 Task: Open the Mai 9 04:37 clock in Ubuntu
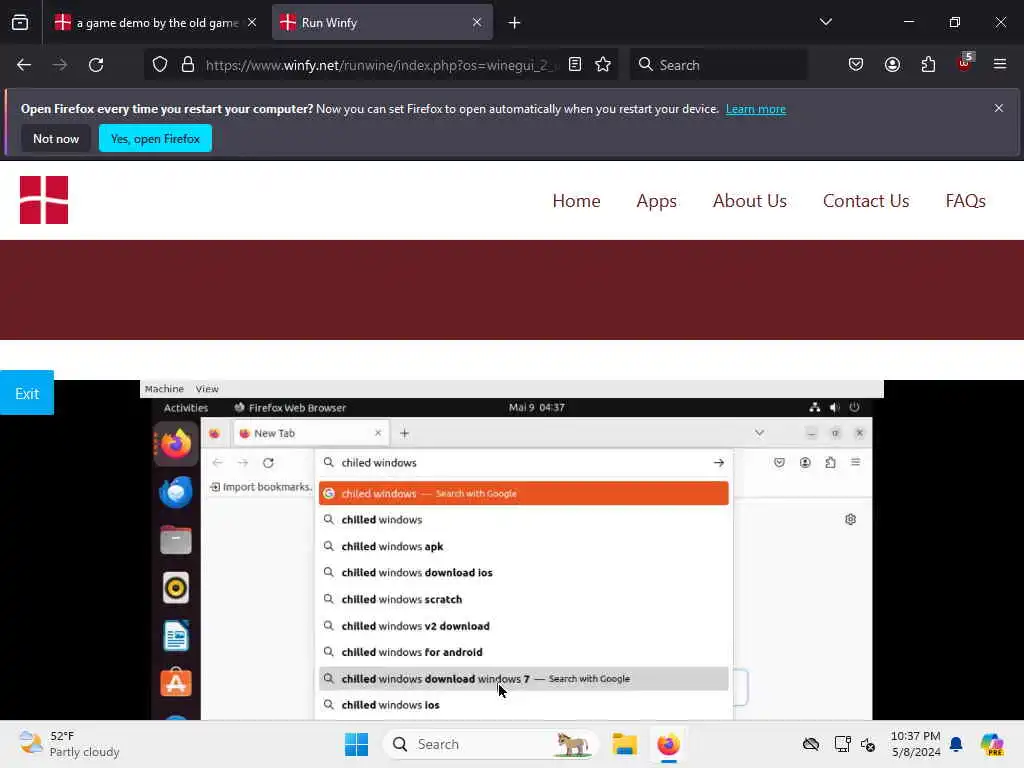[536, 408]
